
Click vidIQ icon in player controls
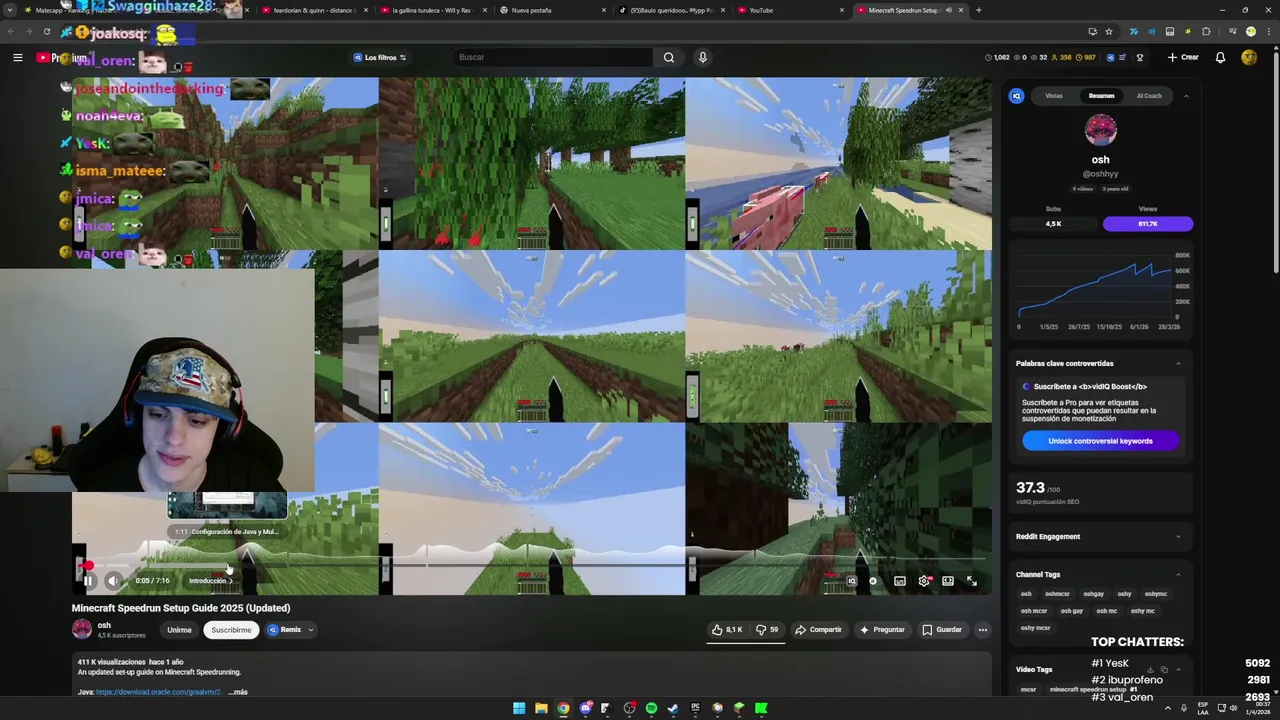click(852, 581)
